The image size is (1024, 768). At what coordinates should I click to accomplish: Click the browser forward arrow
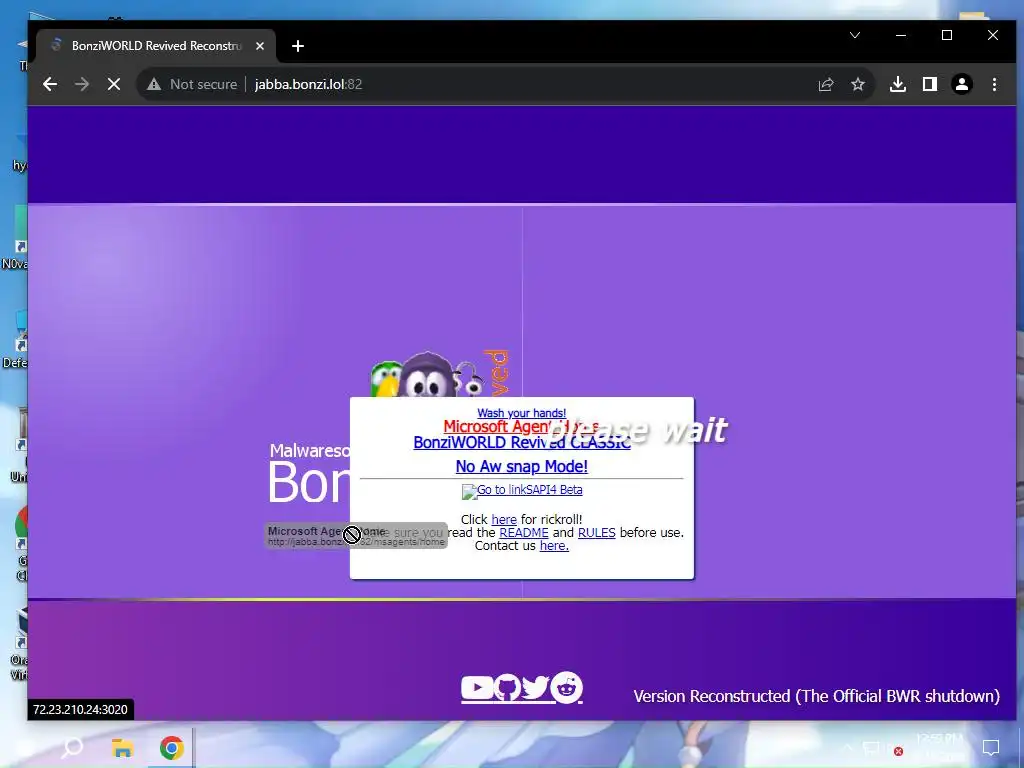(x=82, y=84)
